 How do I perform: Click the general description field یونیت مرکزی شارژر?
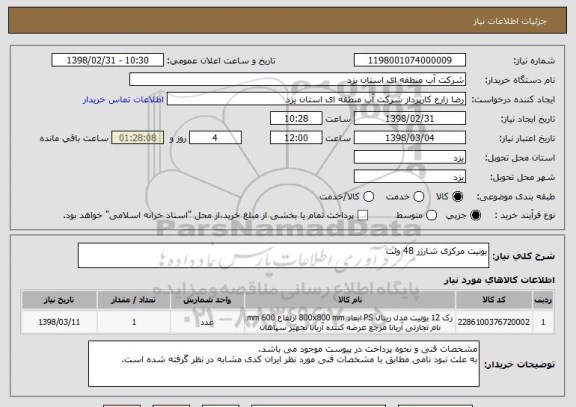click(283, 255)
